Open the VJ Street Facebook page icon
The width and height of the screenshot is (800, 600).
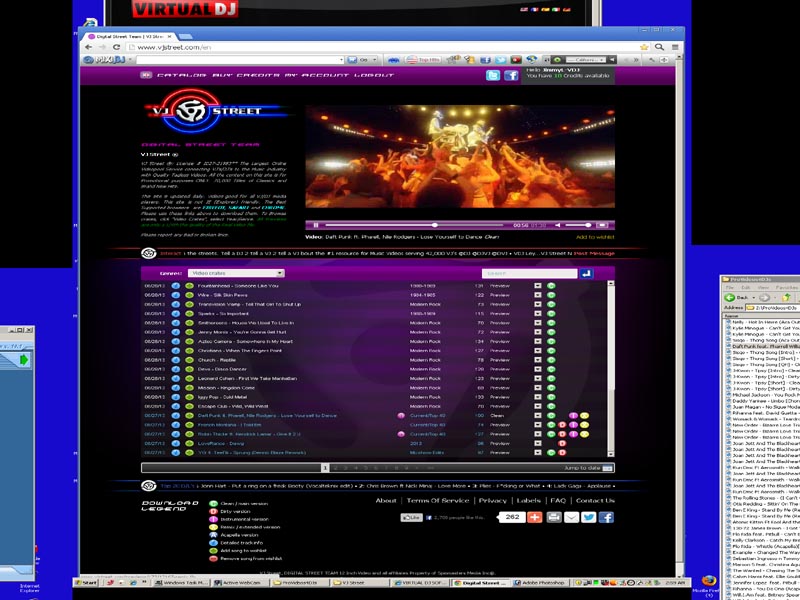coord(511,76)
